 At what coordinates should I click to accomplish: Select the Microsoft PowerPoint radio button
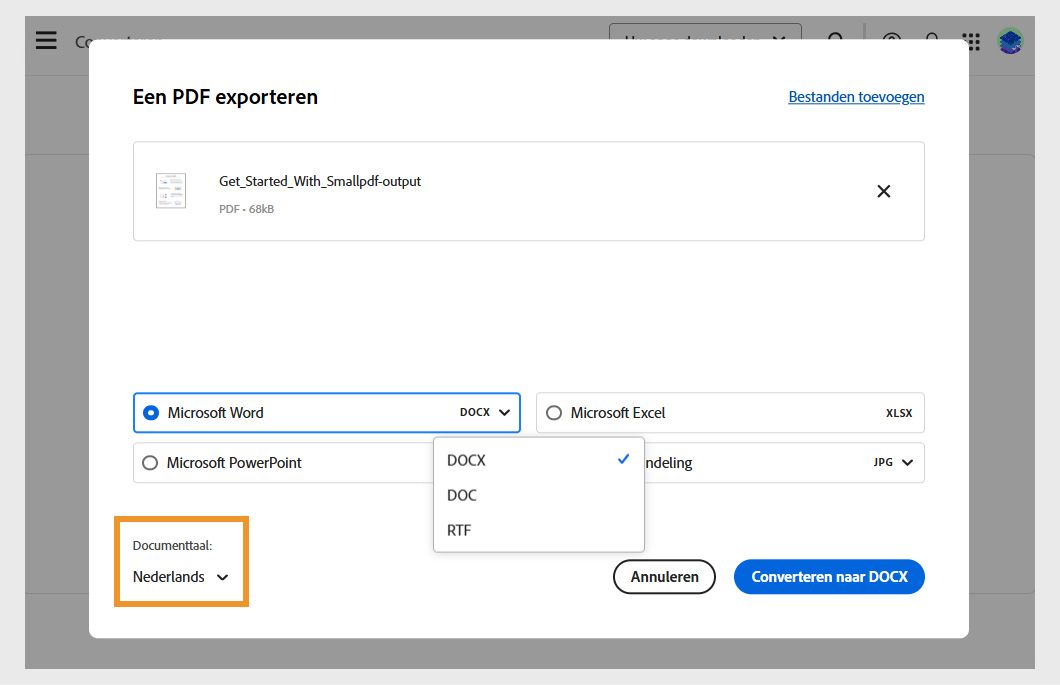pos(151,462)
